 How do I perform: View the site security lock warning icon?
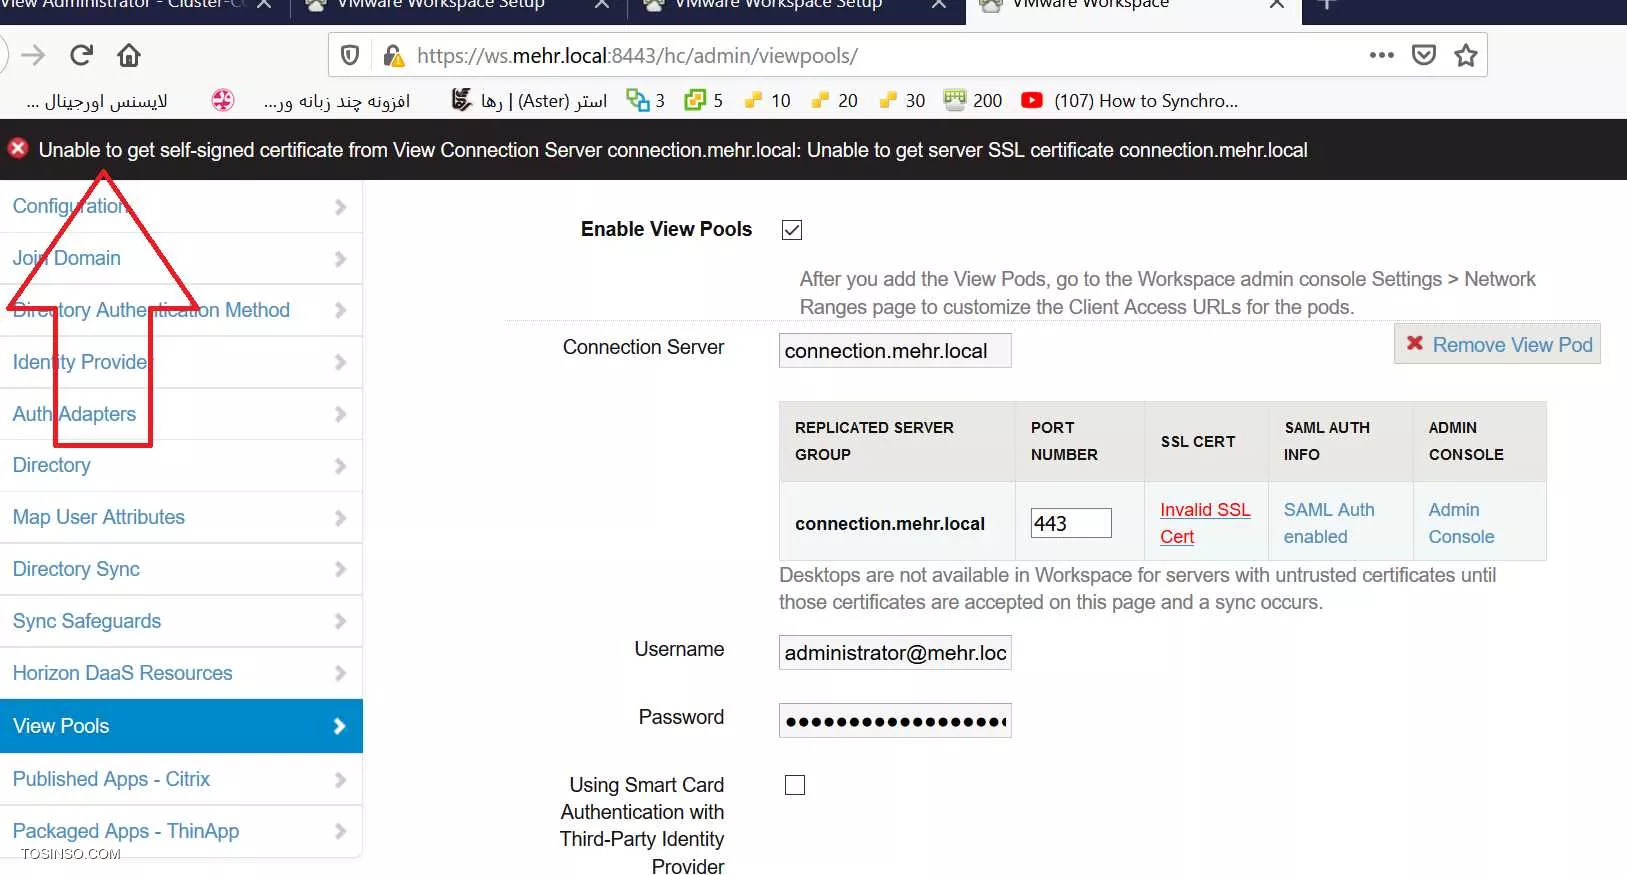pyautogui.click(x=394, y=56)
